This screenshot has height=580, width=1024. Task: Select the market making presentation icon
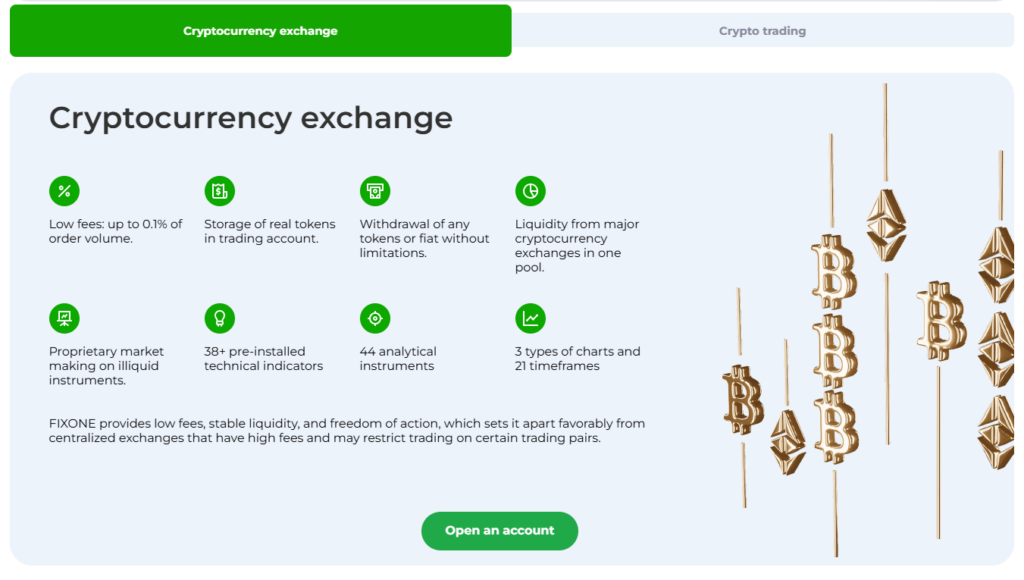[x=64, y=318]
